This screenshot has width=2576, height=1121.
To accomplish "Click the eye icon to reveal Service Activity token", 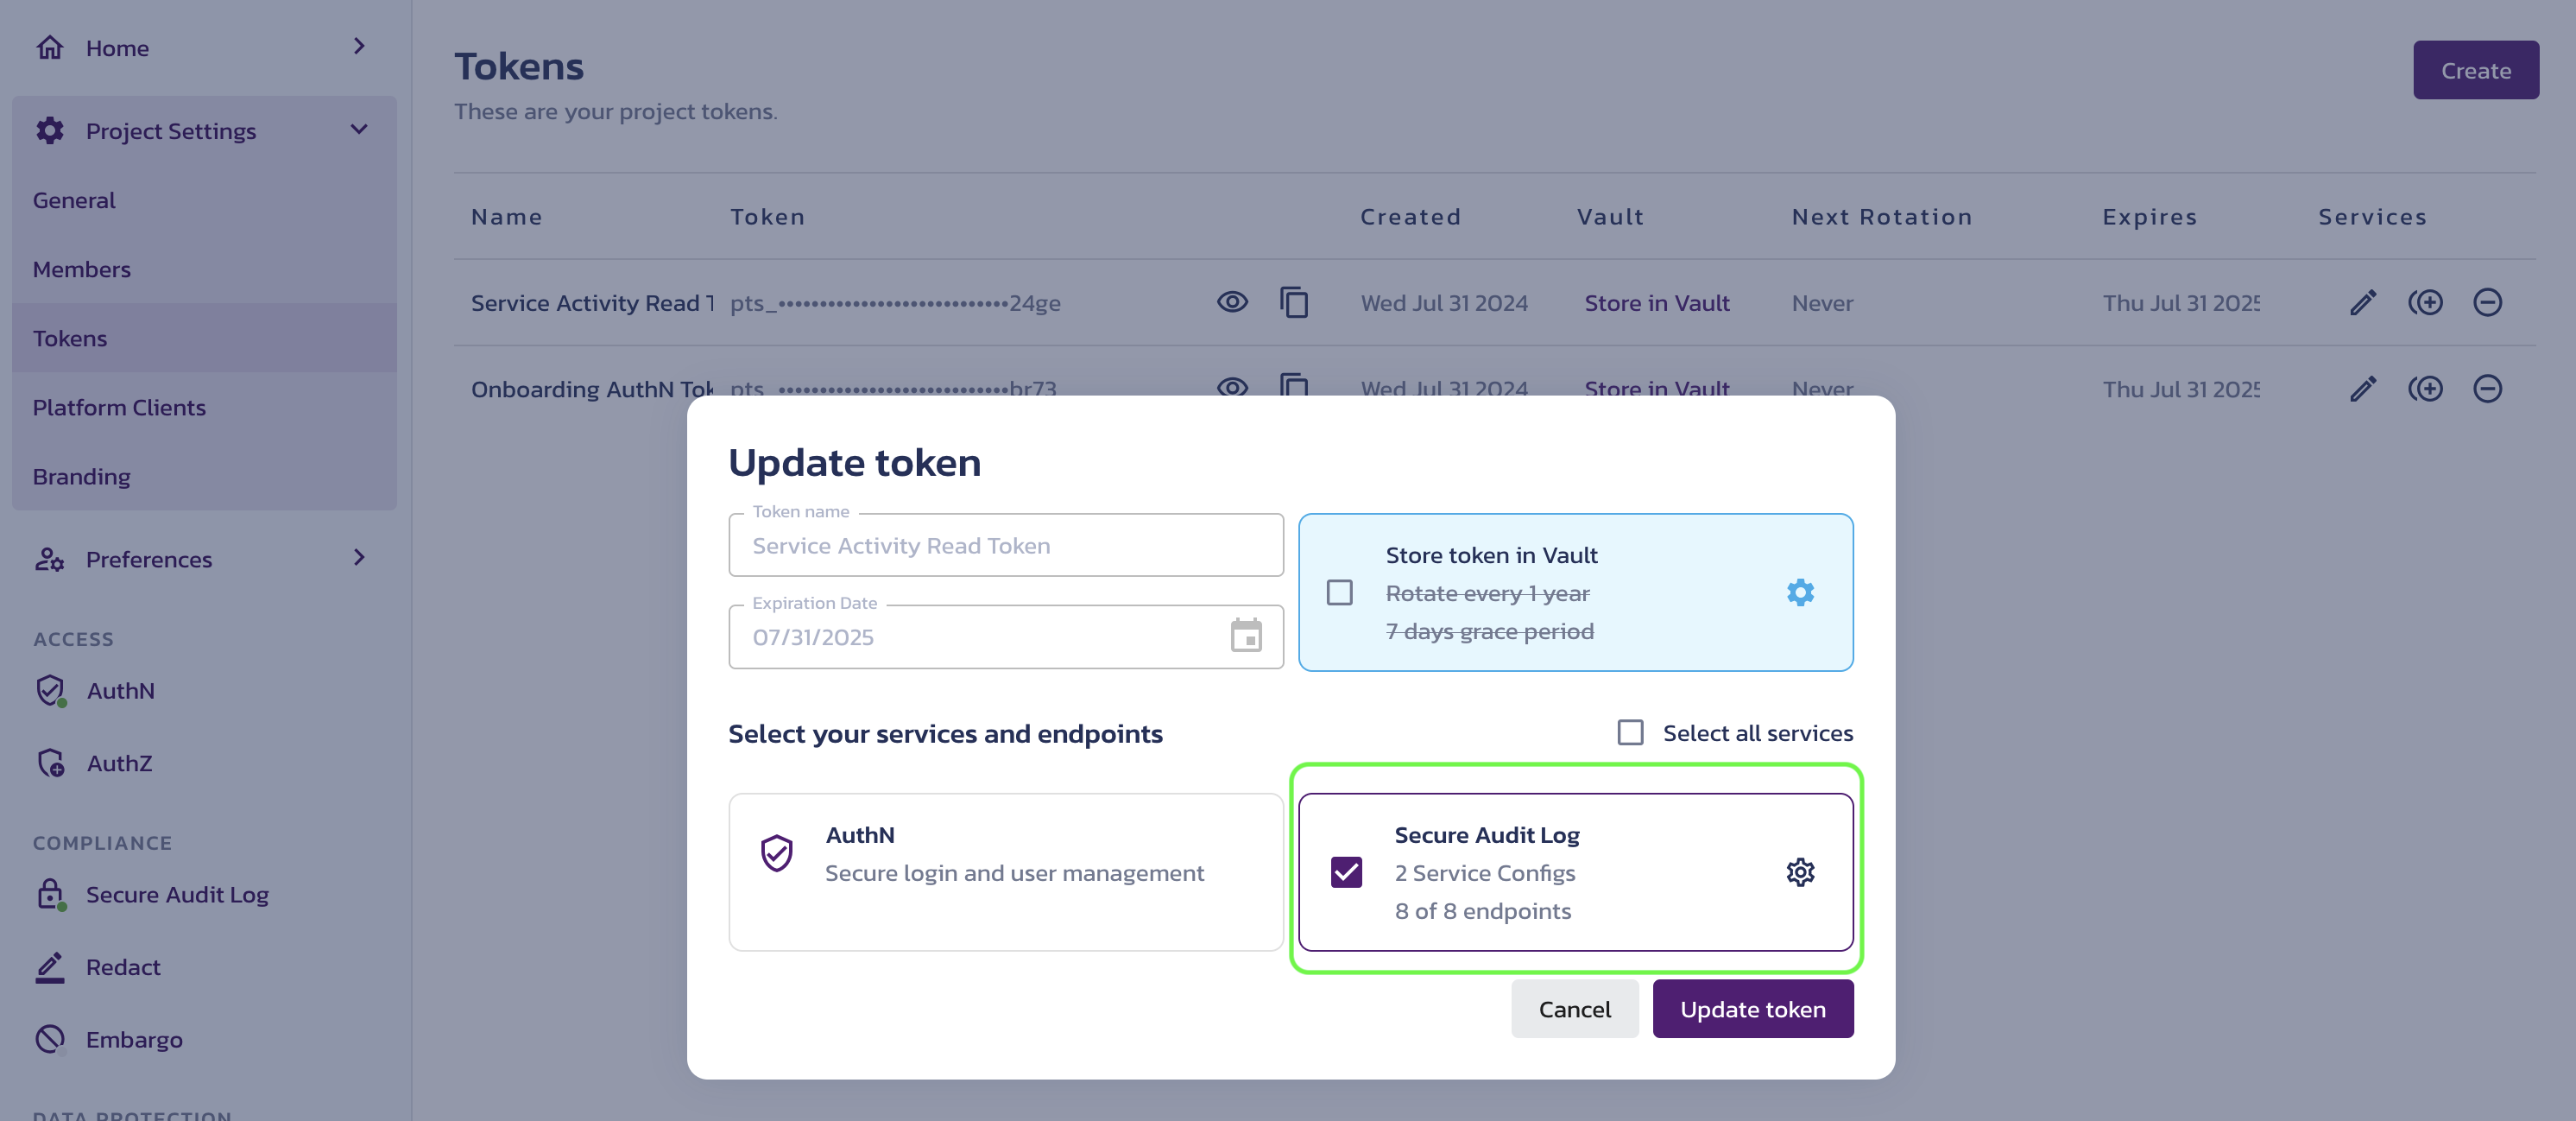I will [1230, 301].
